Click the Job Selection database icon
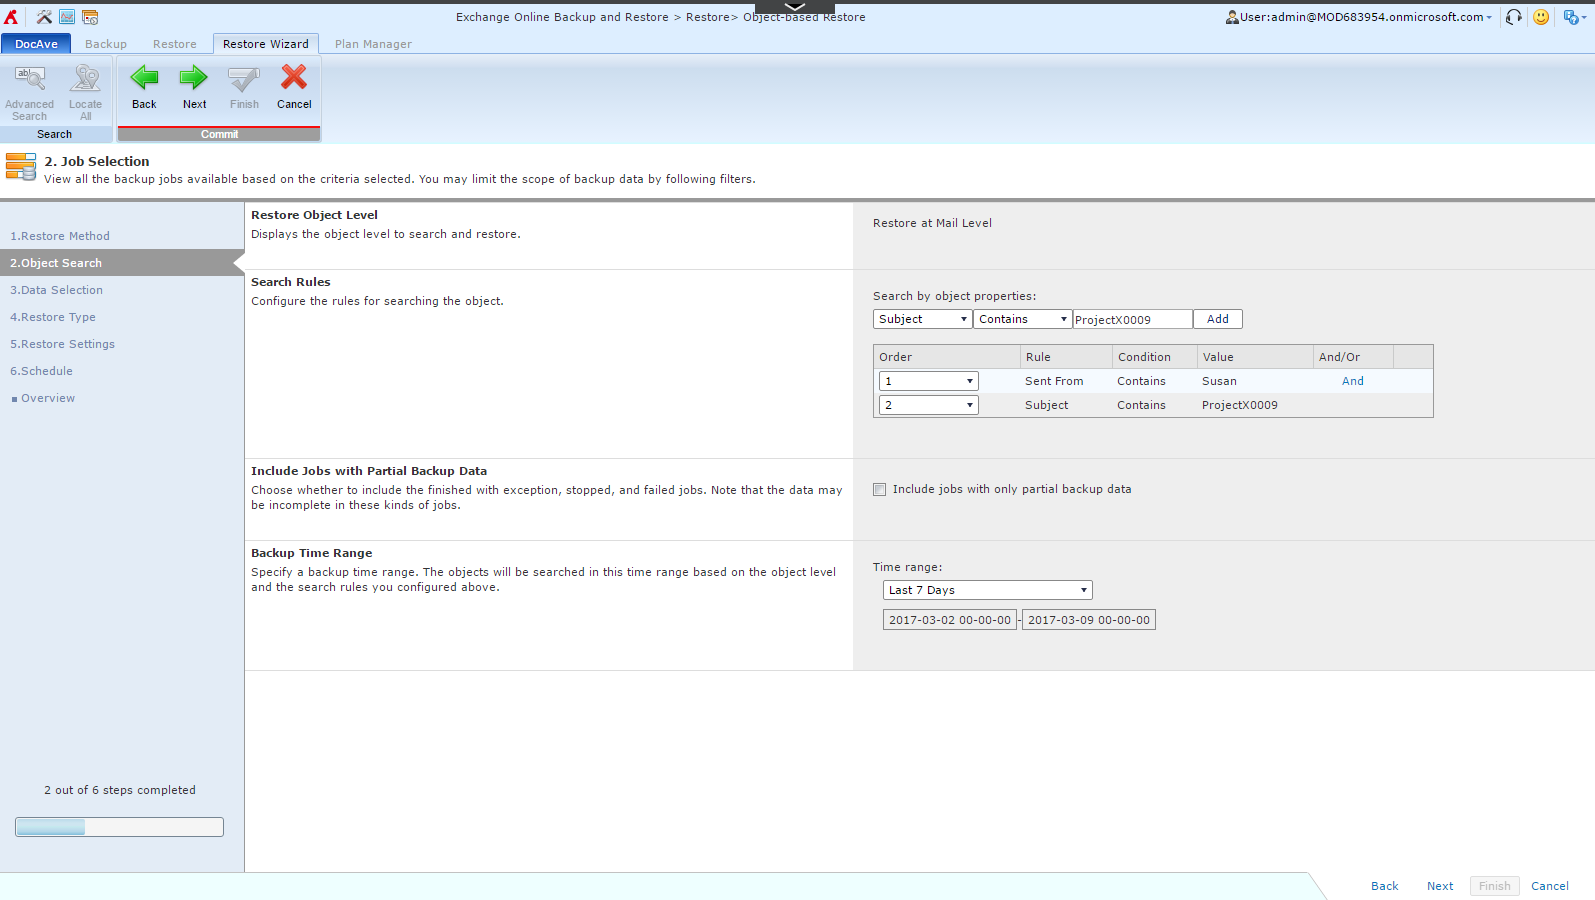 (x=21, y=167)
